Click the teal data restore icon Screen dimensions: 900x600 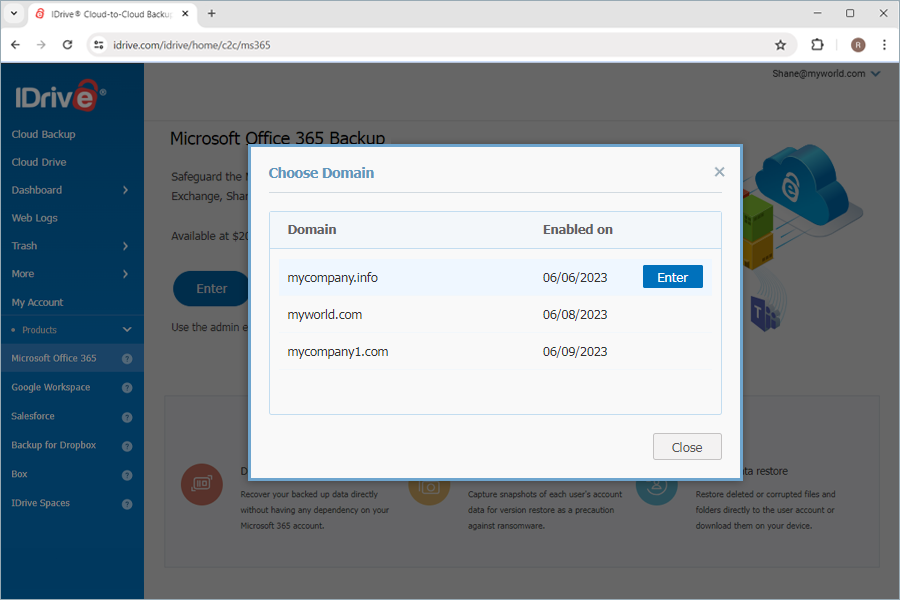pyautogui.click(x=657, y=485)
